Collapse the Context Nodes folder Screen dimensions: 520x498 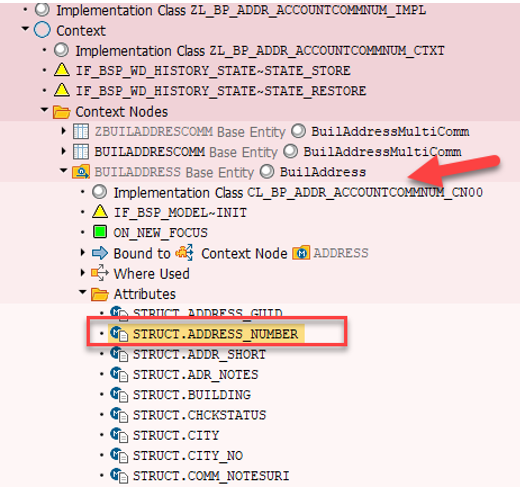pyautogui.click(x=44, y=110)
